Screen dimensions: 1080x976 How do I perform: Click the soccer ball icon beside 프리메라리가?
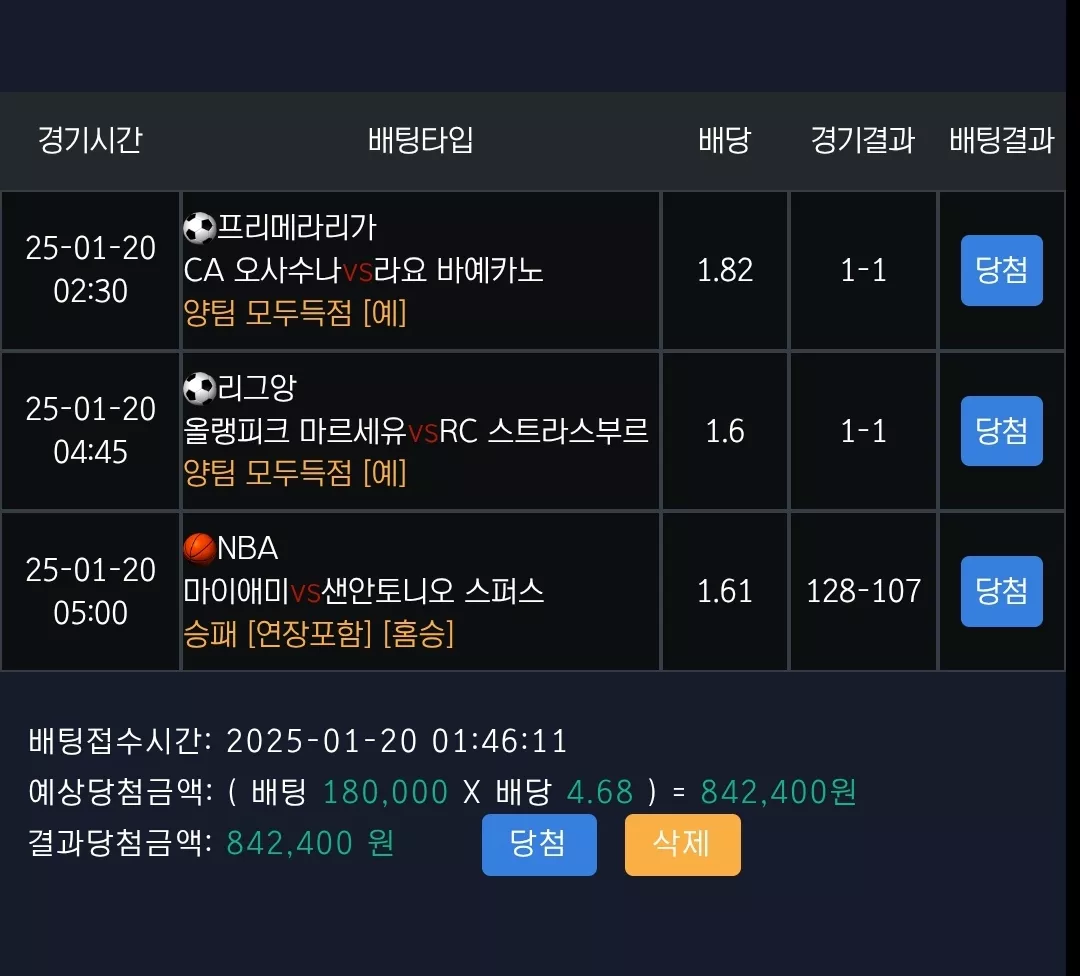[200, 228]
